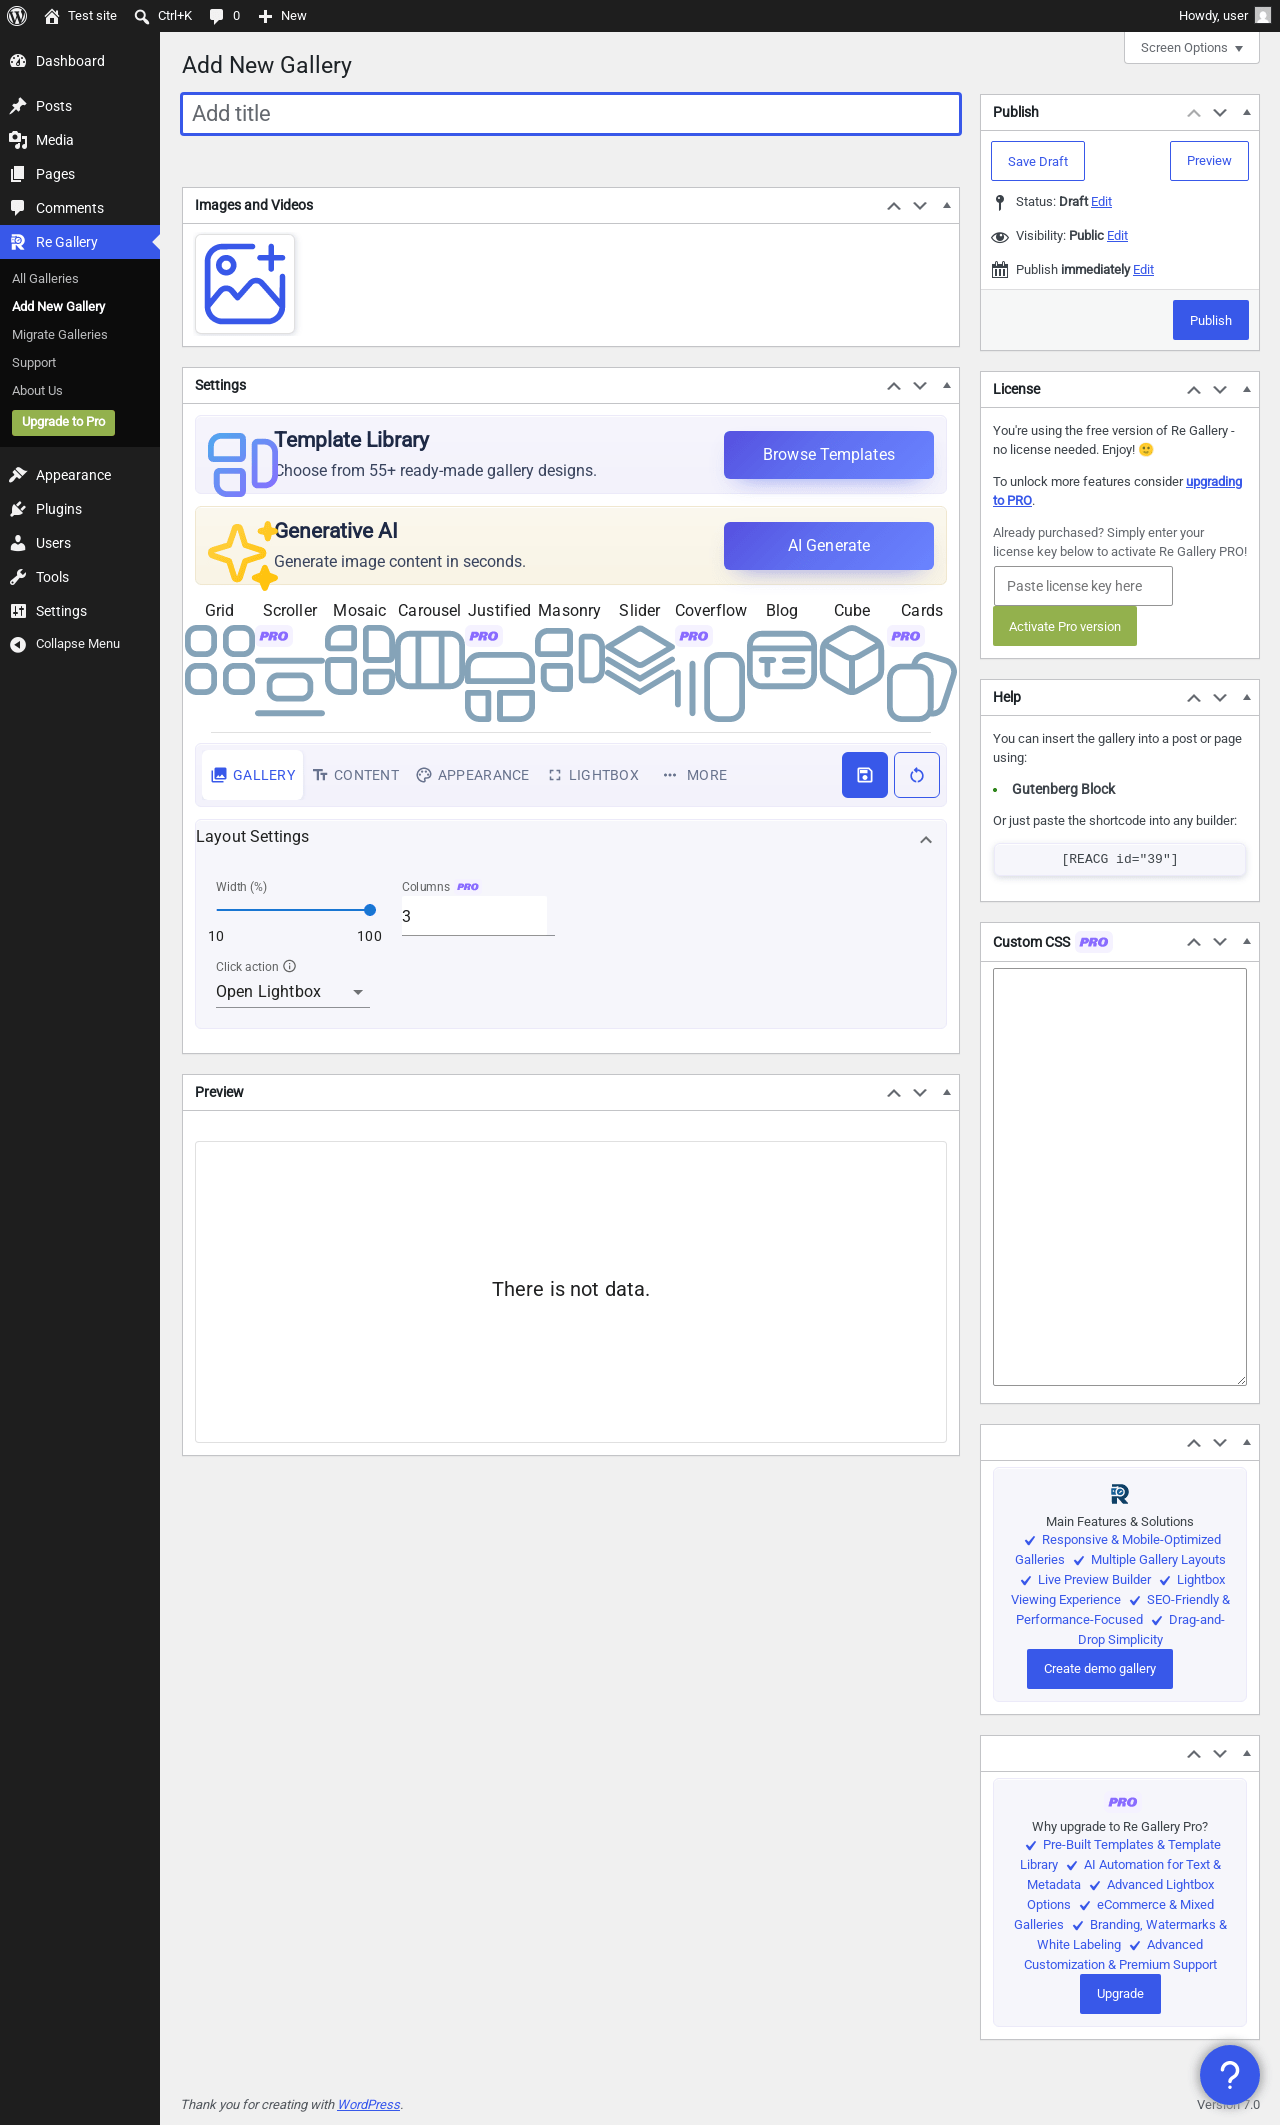This screenshot has width=1280, height=2125.
Task: Collapse the Layout Settings section
Action: click(926, 840)
